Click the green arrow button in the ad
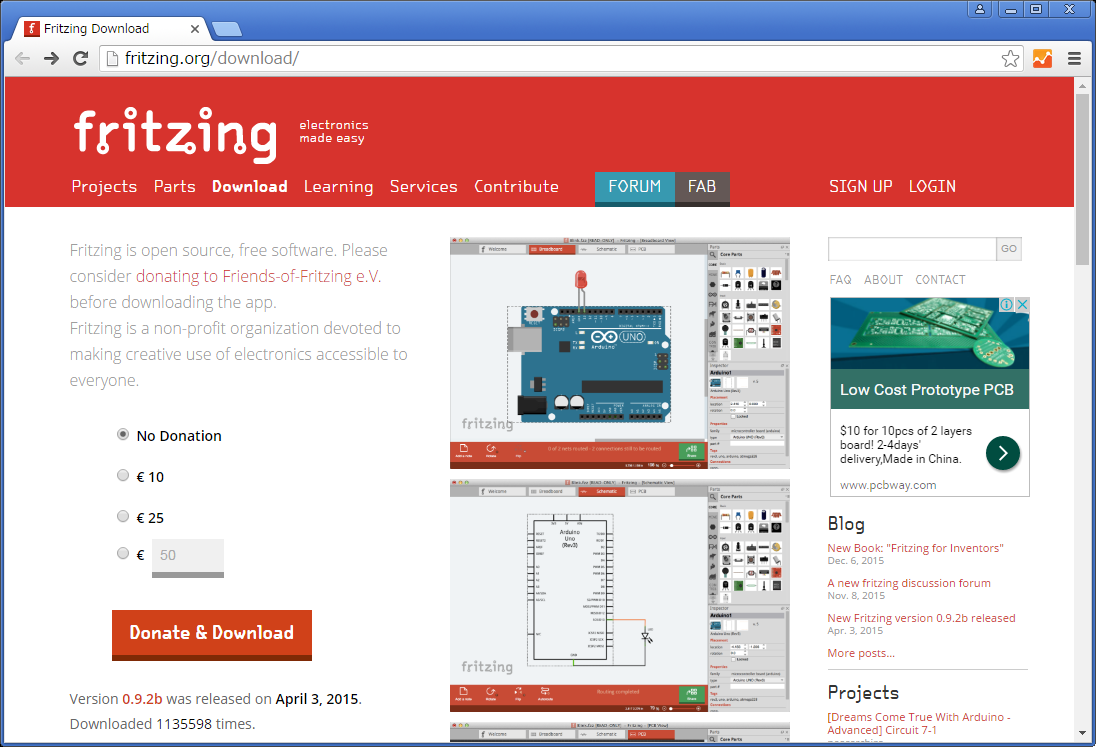Screen dimensions: 1096x747 (1003, 453)
